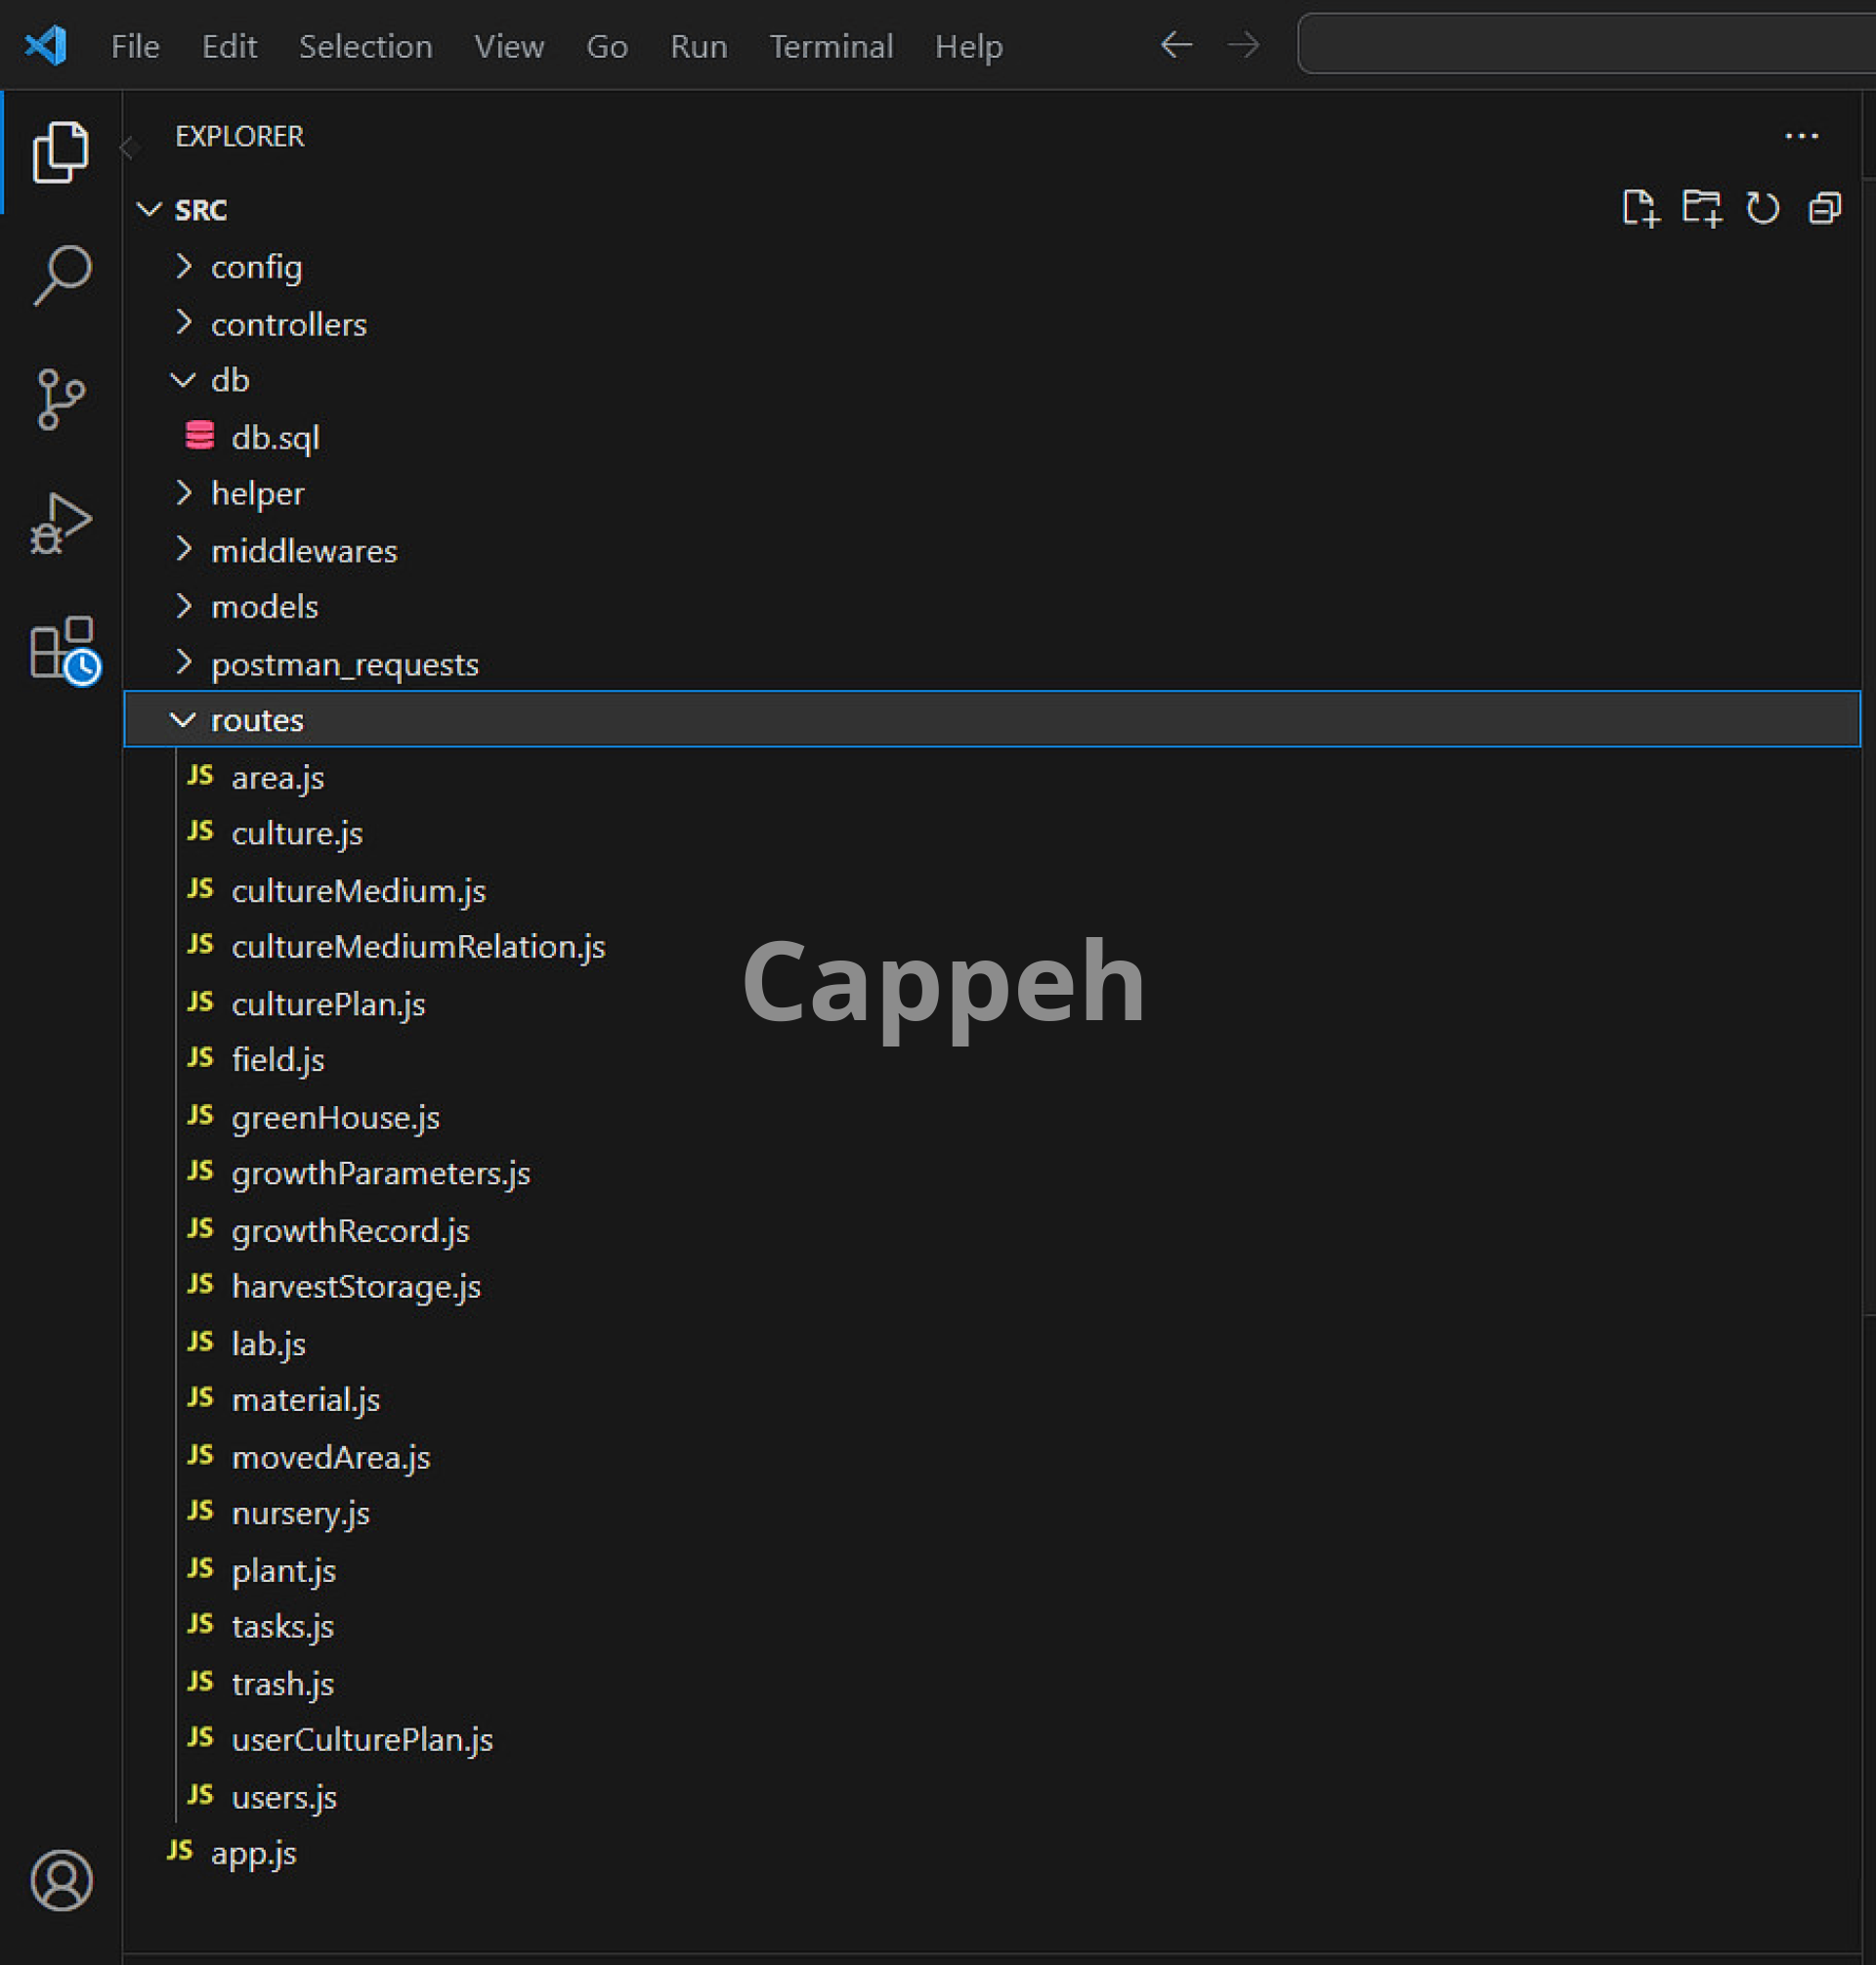Open Run and Debug view
1876x1965 pixels.
click(x=60, y=523)
